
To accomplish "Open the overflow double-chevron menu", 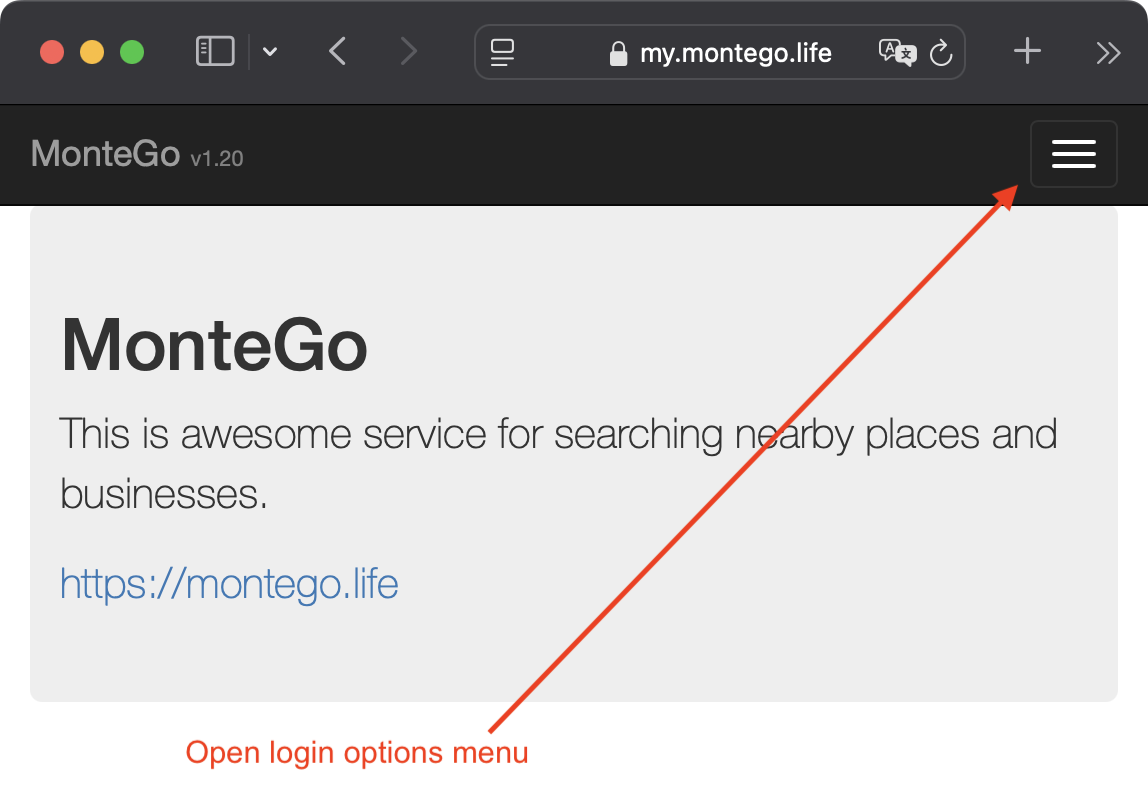I will click(1106, 52).
